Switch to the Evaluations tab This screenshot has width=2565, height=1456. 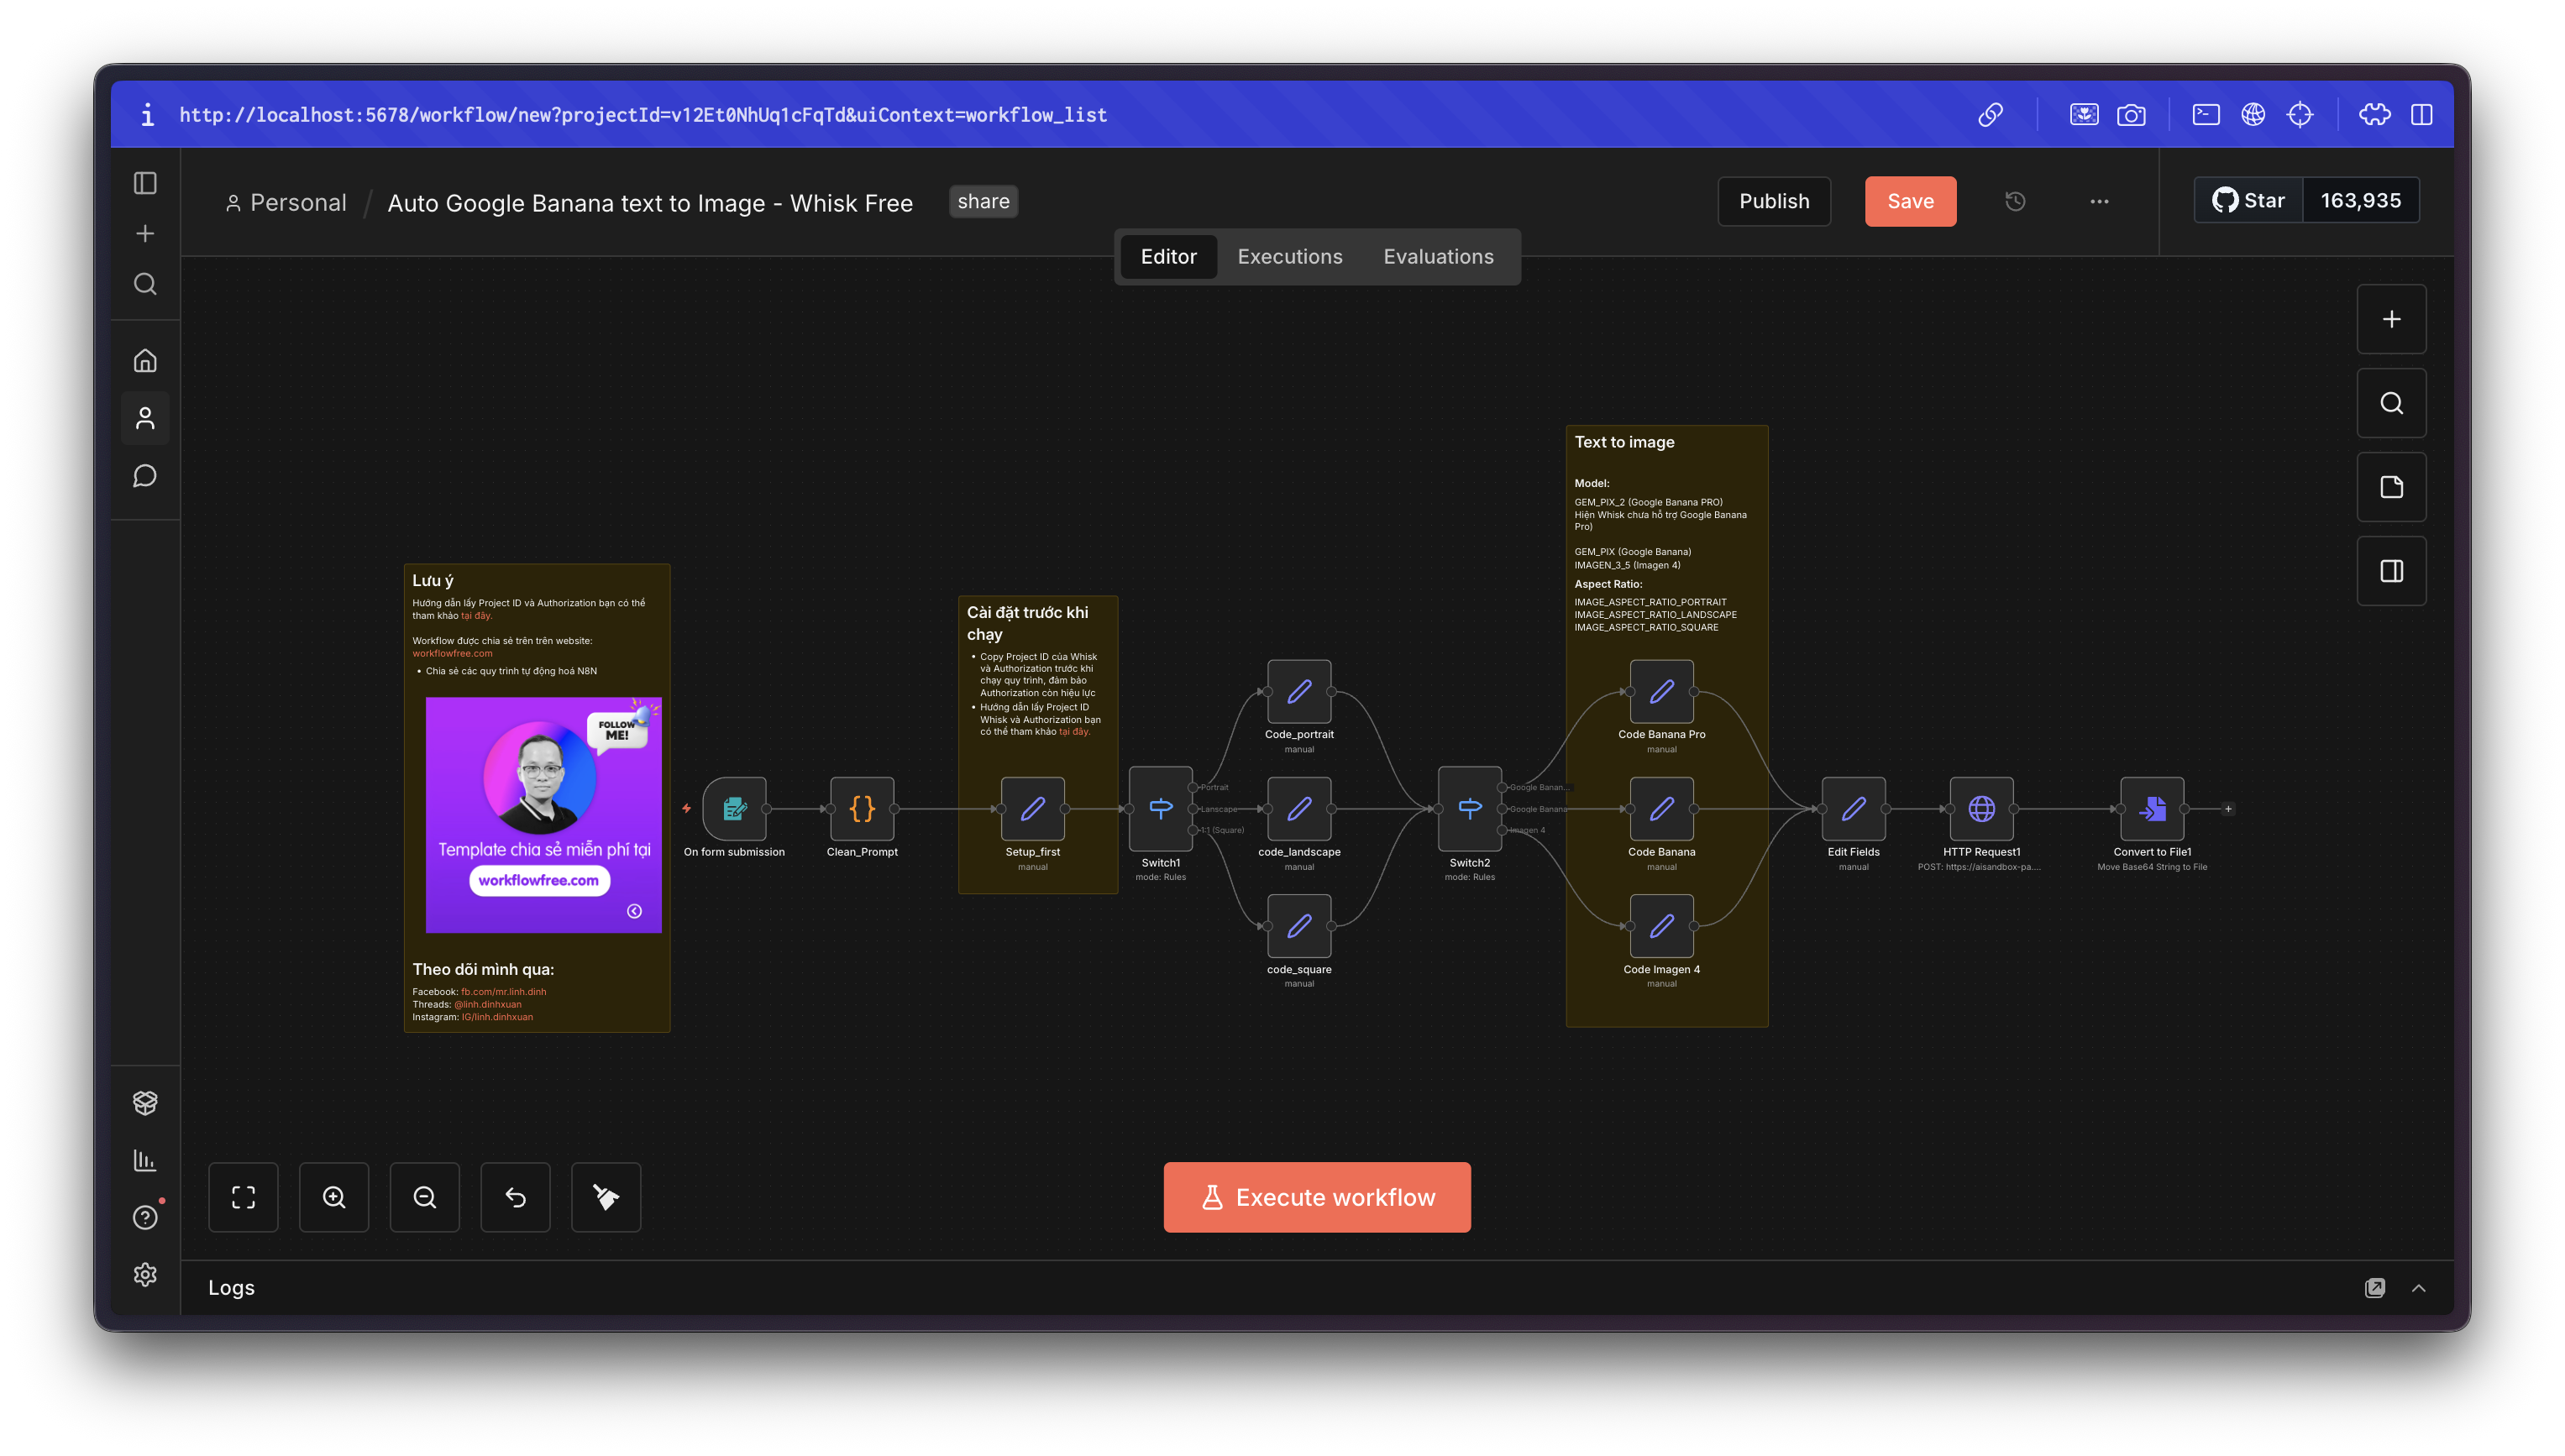(x=1438, y=256)
